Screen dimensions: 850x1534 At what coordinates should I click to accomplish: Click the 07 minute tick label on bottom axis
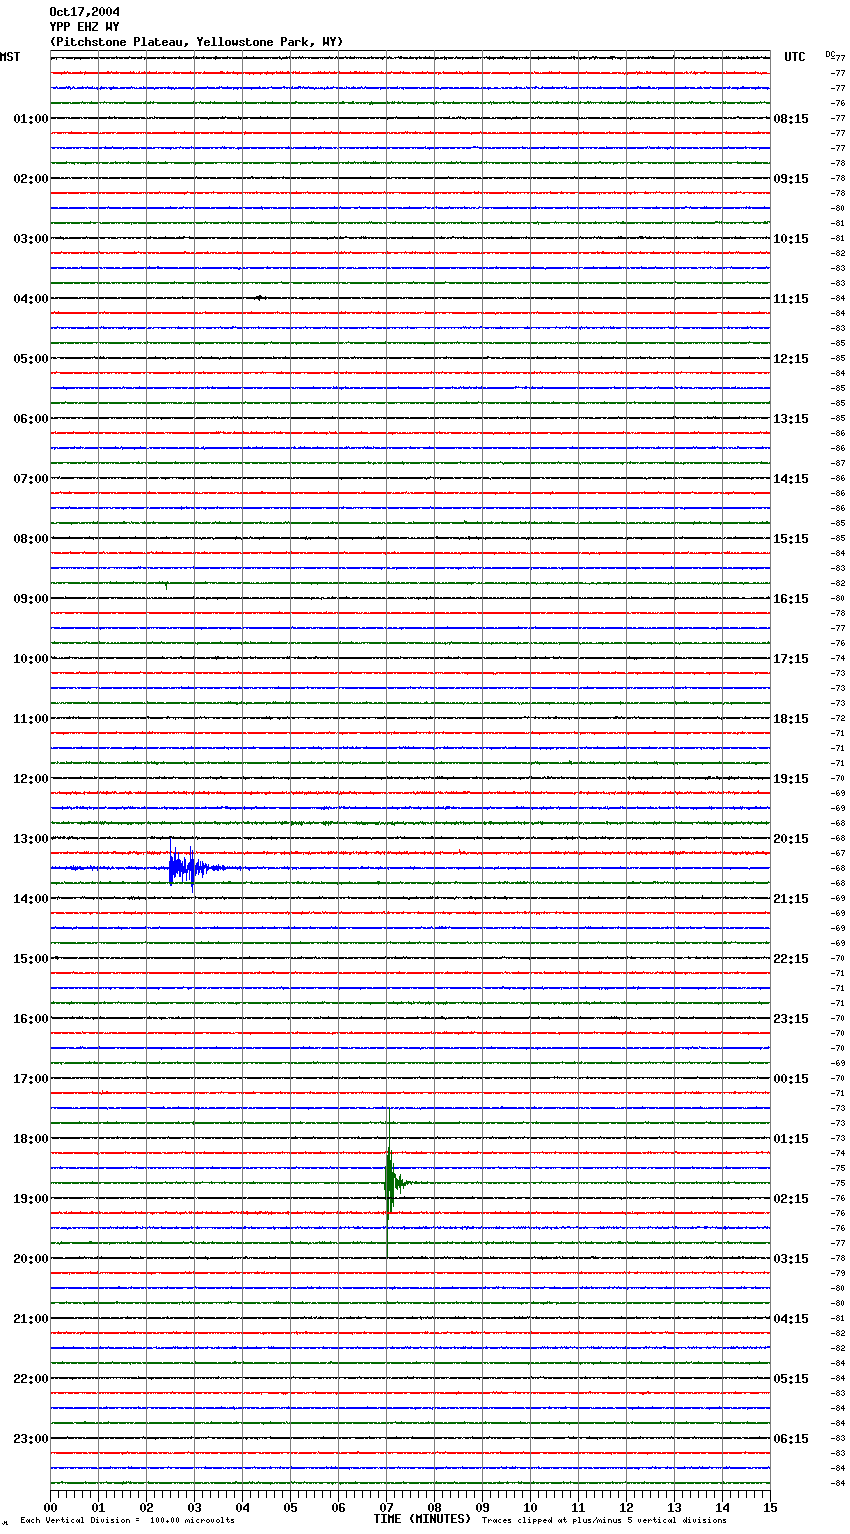386,1507
